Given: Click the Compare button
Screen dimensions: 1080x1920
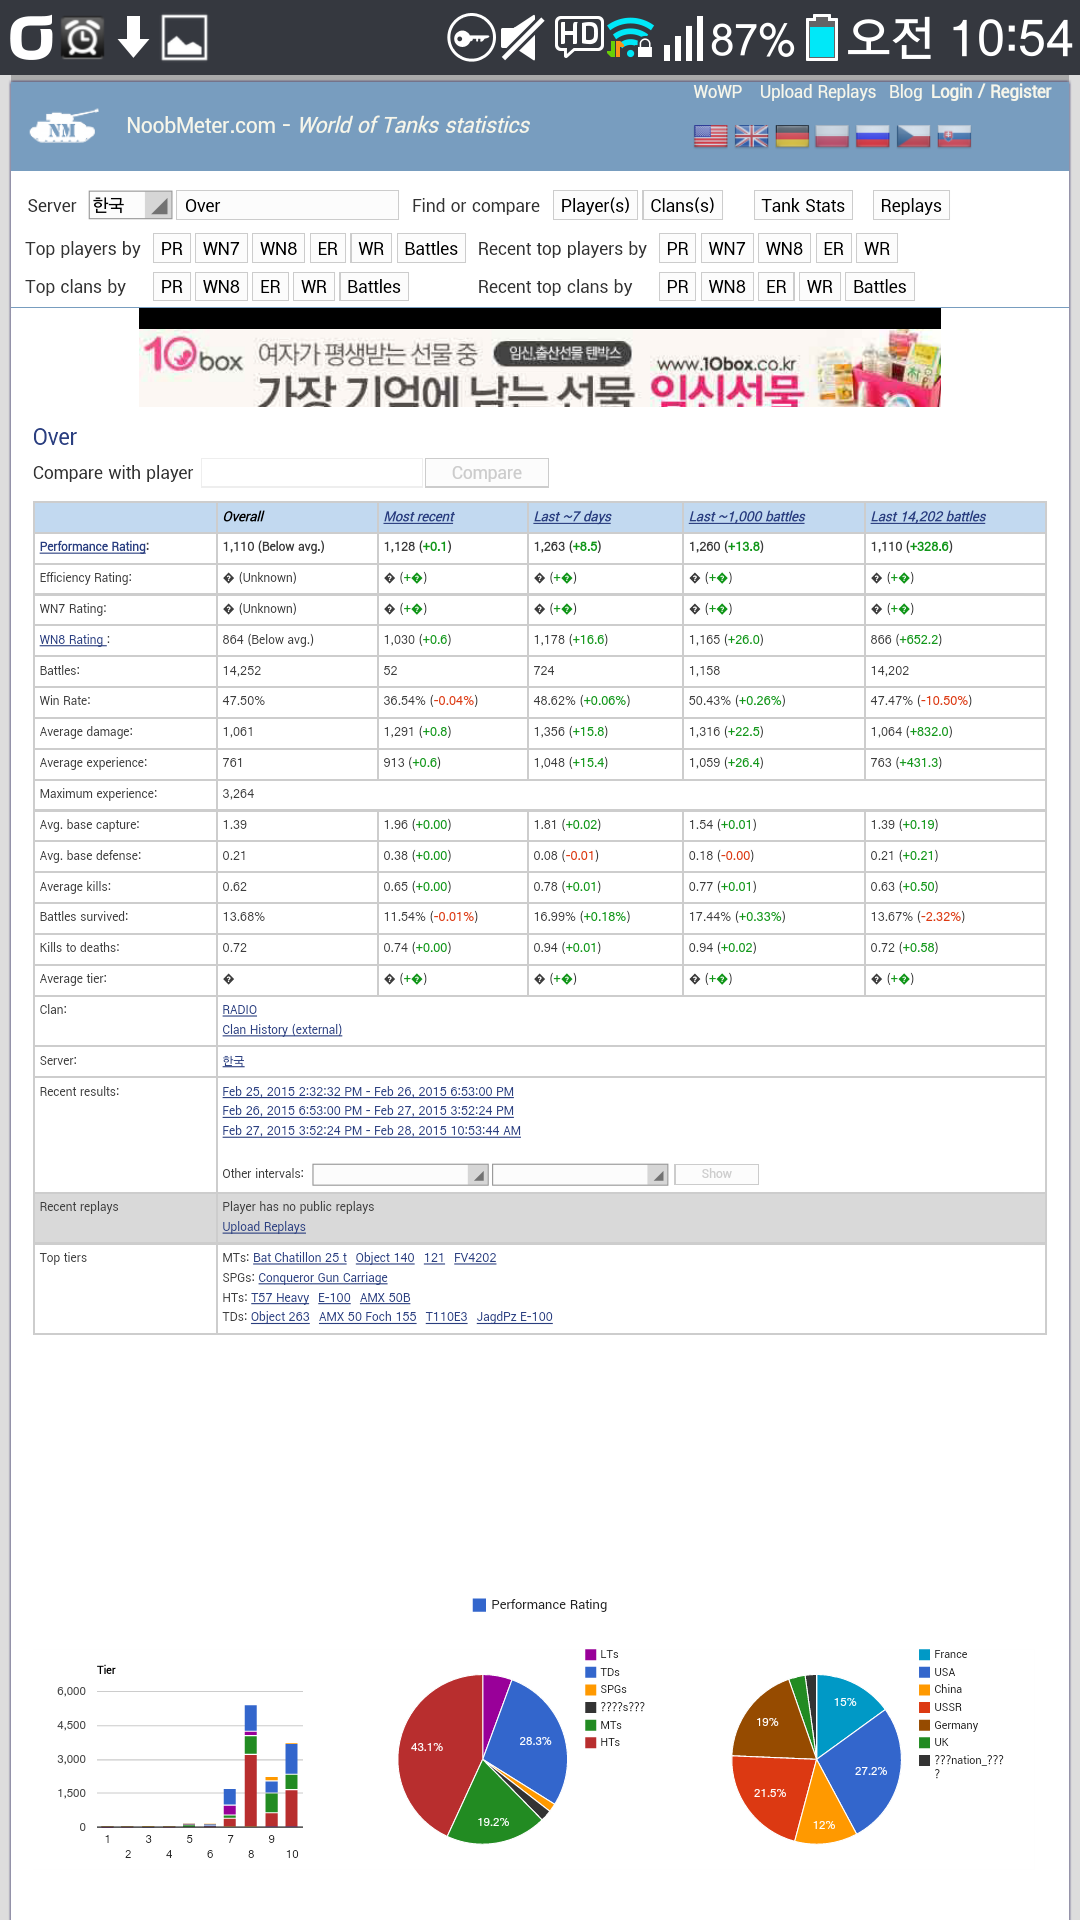Looking at the screenshot, I should click(486, 473).
